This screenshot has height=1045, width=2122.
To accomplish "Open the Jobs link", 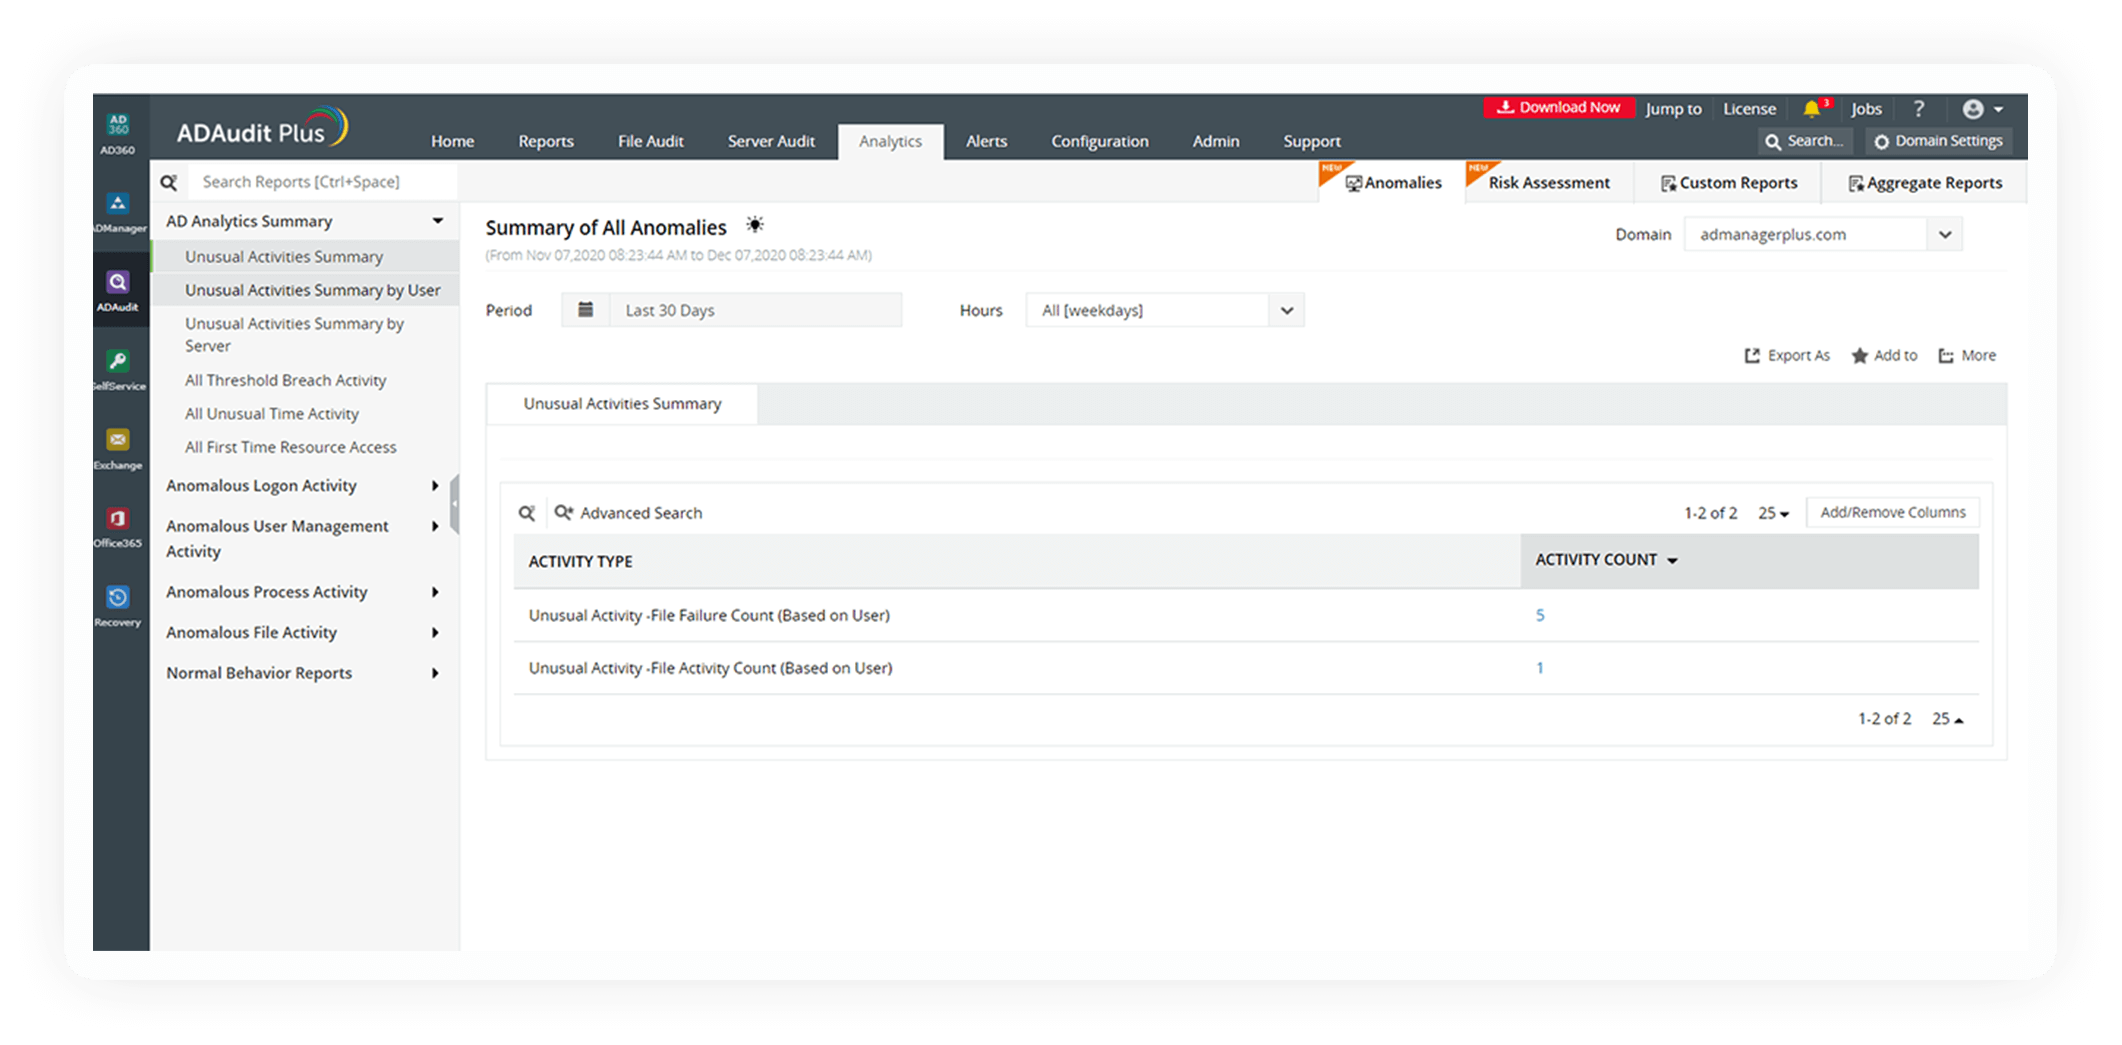I will [x=1866, y=109].
